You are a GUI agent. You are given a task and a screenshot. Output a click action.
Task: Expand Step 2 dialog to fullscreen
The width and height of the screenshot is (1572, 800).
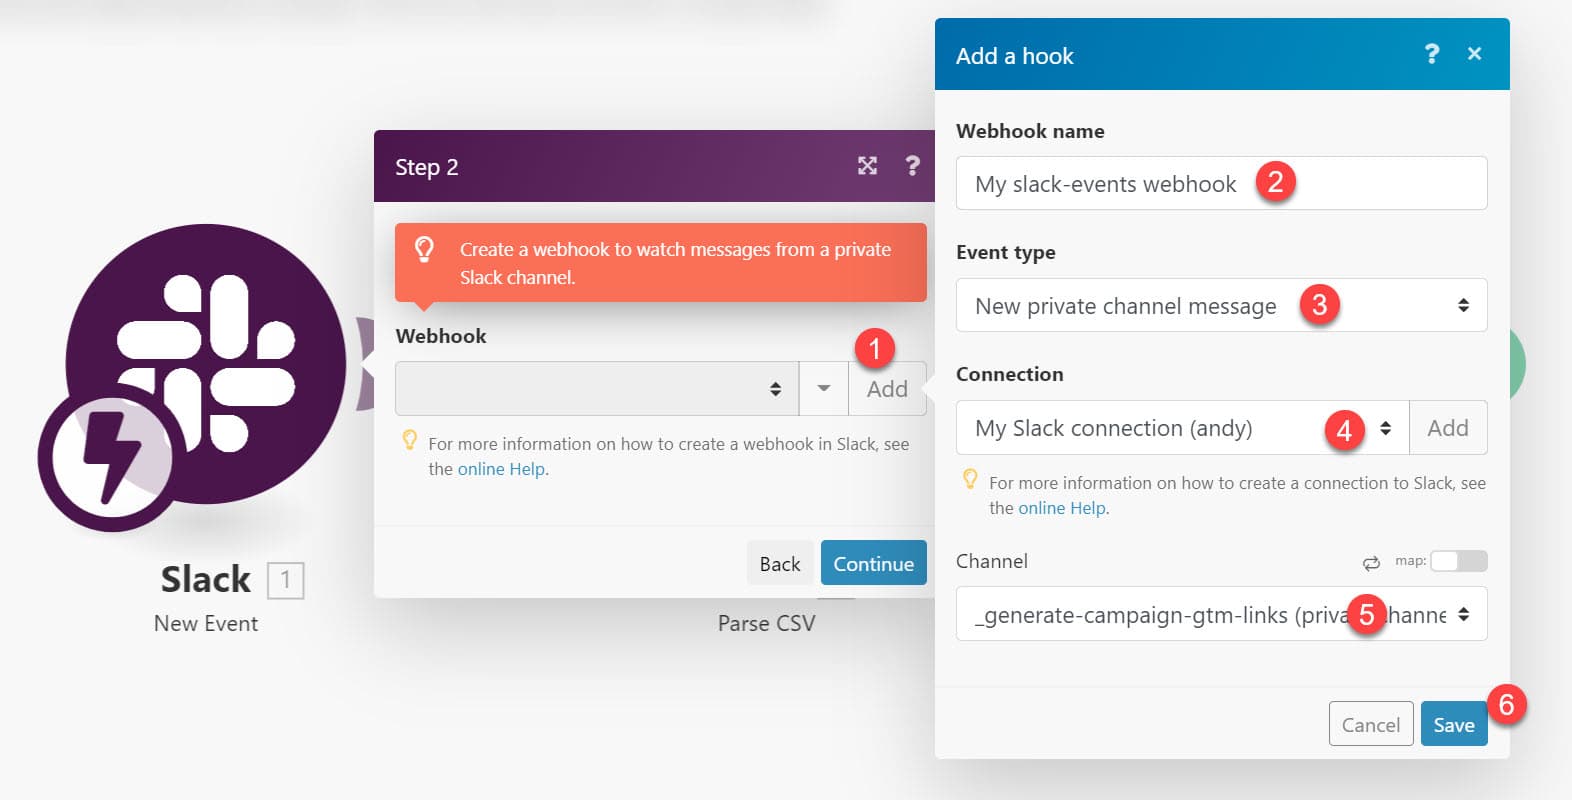(867, 166)
